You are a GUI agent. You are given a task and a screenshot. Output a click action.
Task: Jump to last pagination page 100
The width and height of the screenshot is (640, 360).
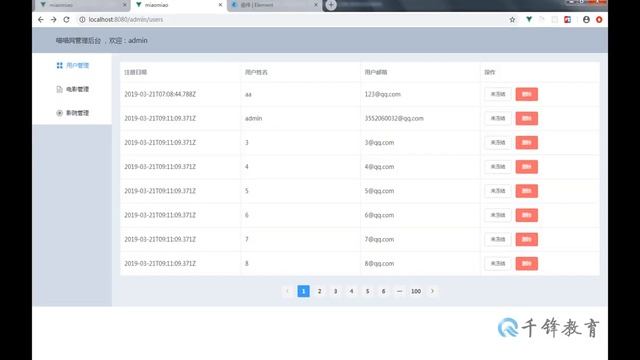pyautogui.click(x=416, y=291)
